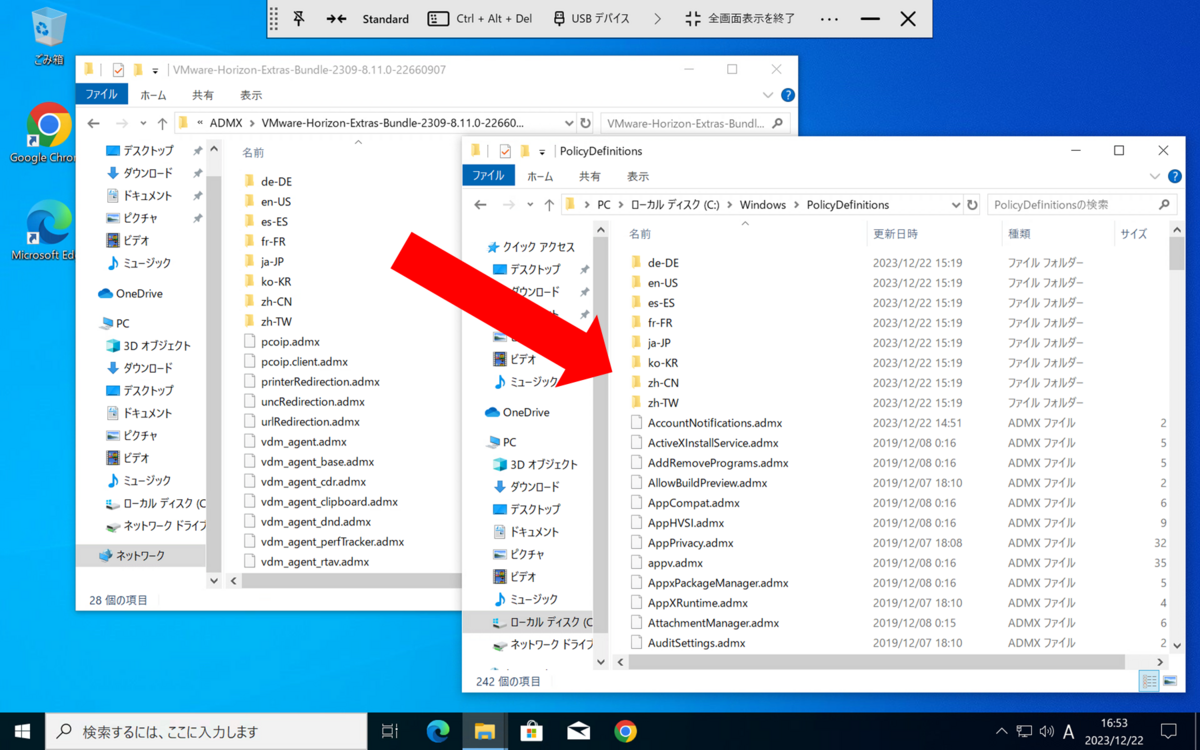Image resolution: width=1200 pixels, height=750 pixels.
Task: Select de-DE folder in PolicyDefinitions
Action: [x=663, y=263]
